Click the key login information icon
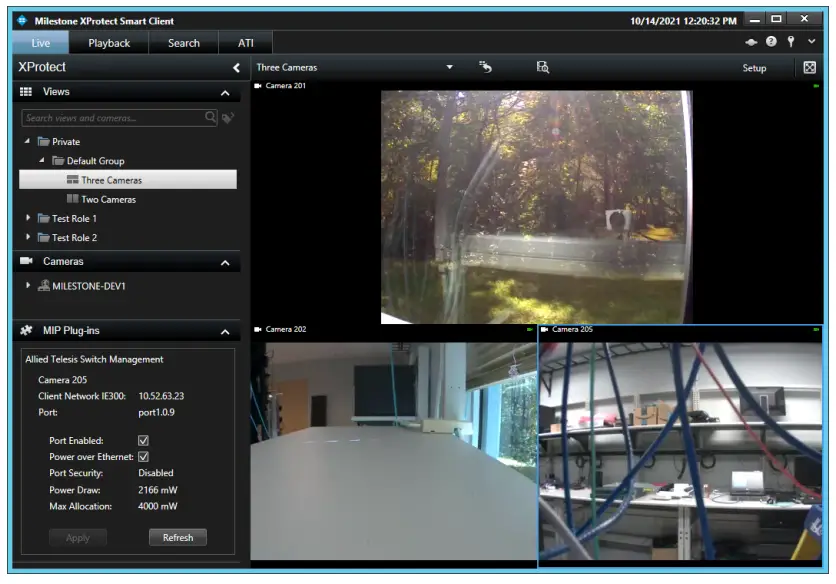The image size is (836, 584). 791,42
